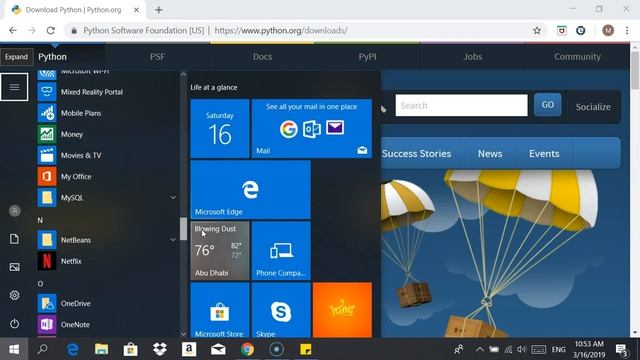Expand the MySQL folder
The height and width of the screenshot is (360, 640).
[173, 198]
